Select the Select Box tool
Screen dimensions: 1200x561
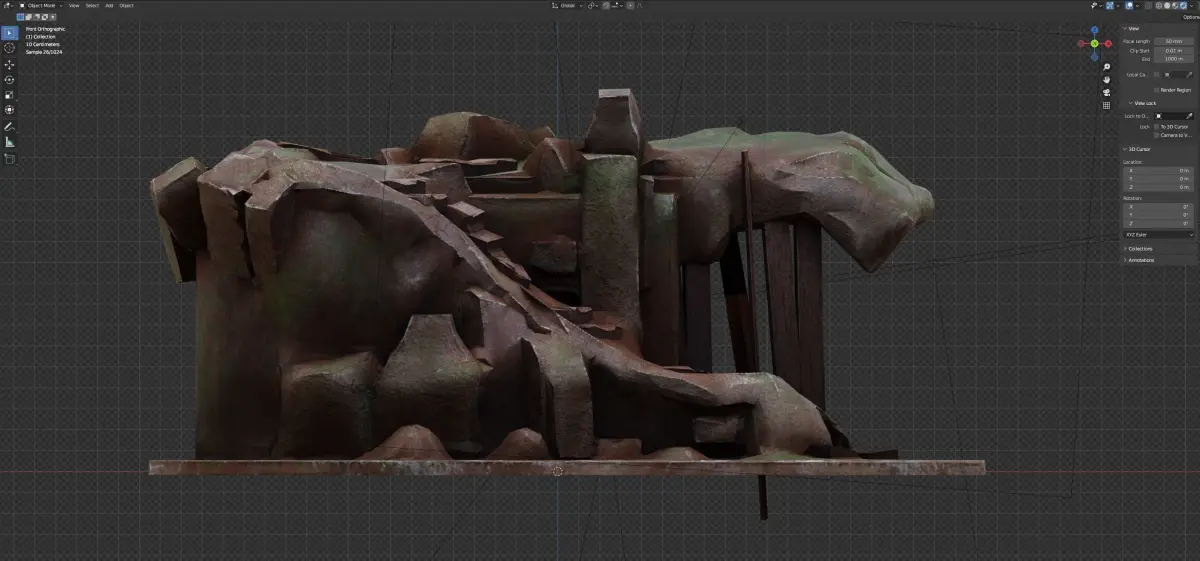[x=9, y=33]
